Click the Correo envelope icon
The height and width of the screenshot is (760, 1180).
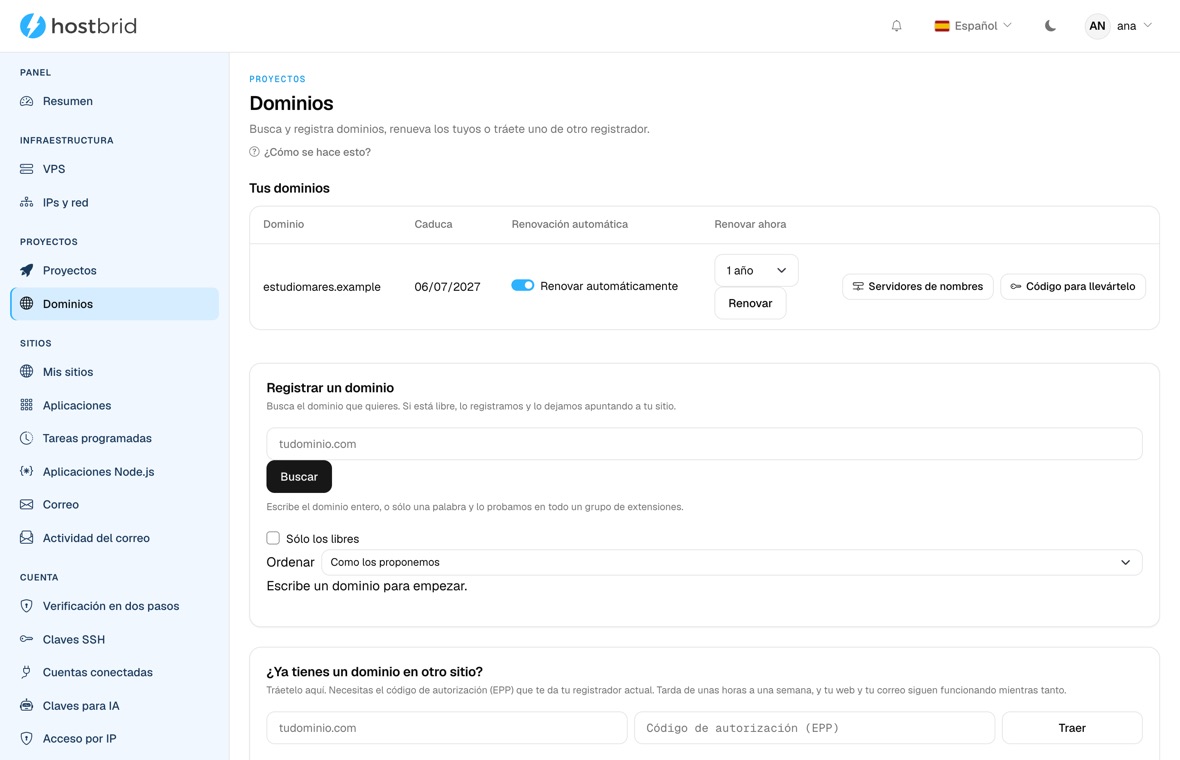point(26,504)
